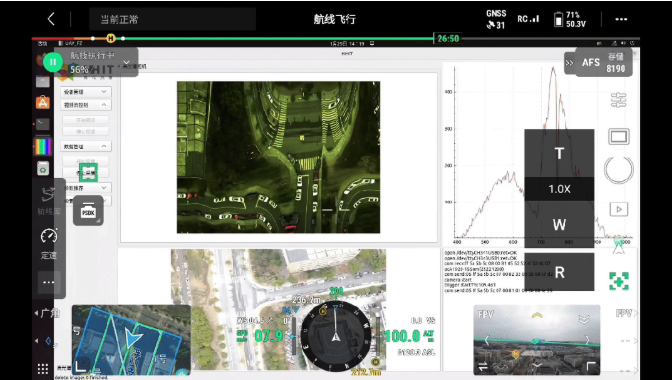Image resolution: width=672 pixels, height=380 pixels.
Task: Click lower button under 视频流控制
Action: click(86, 132)
